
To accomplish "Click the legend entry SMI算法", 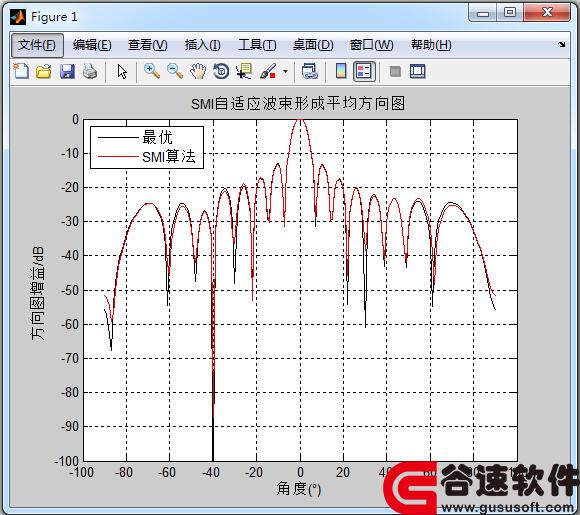I will pos(169,156).
